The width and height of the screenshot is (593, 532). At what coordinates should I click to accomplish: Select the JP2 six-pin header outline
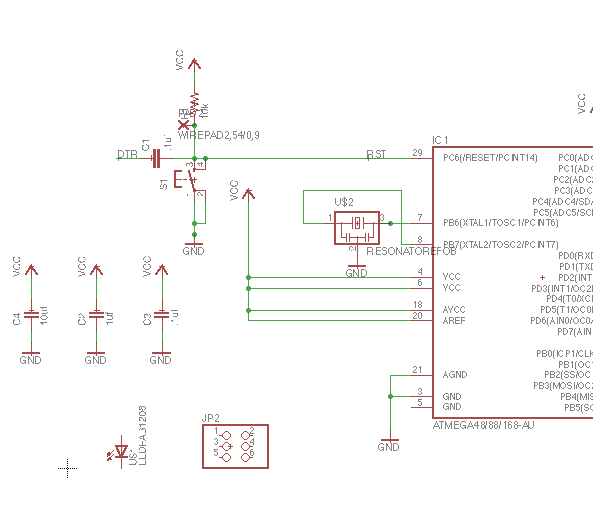pos(236,447)
